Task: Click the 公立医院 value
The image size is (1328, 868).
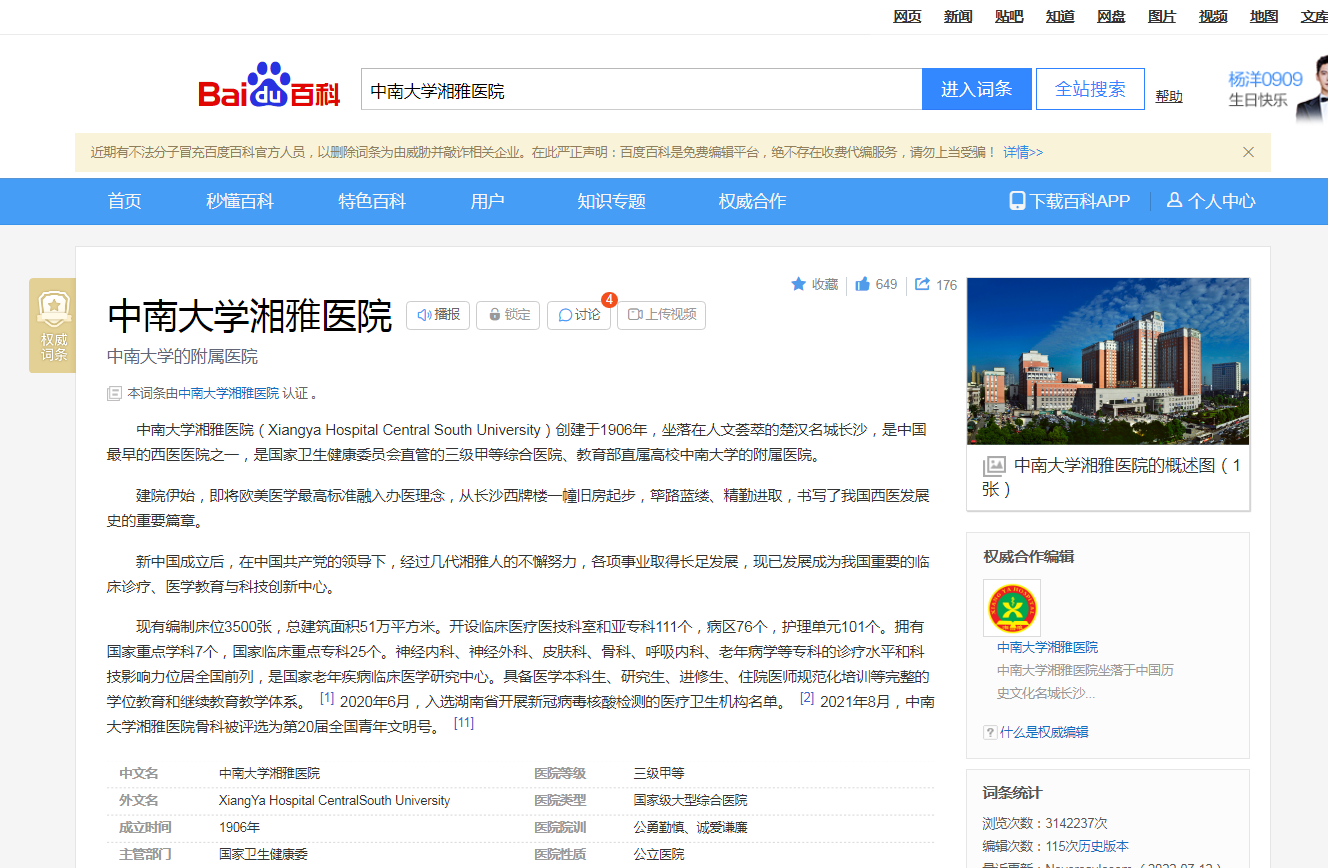Action: [x=659, y=854]
